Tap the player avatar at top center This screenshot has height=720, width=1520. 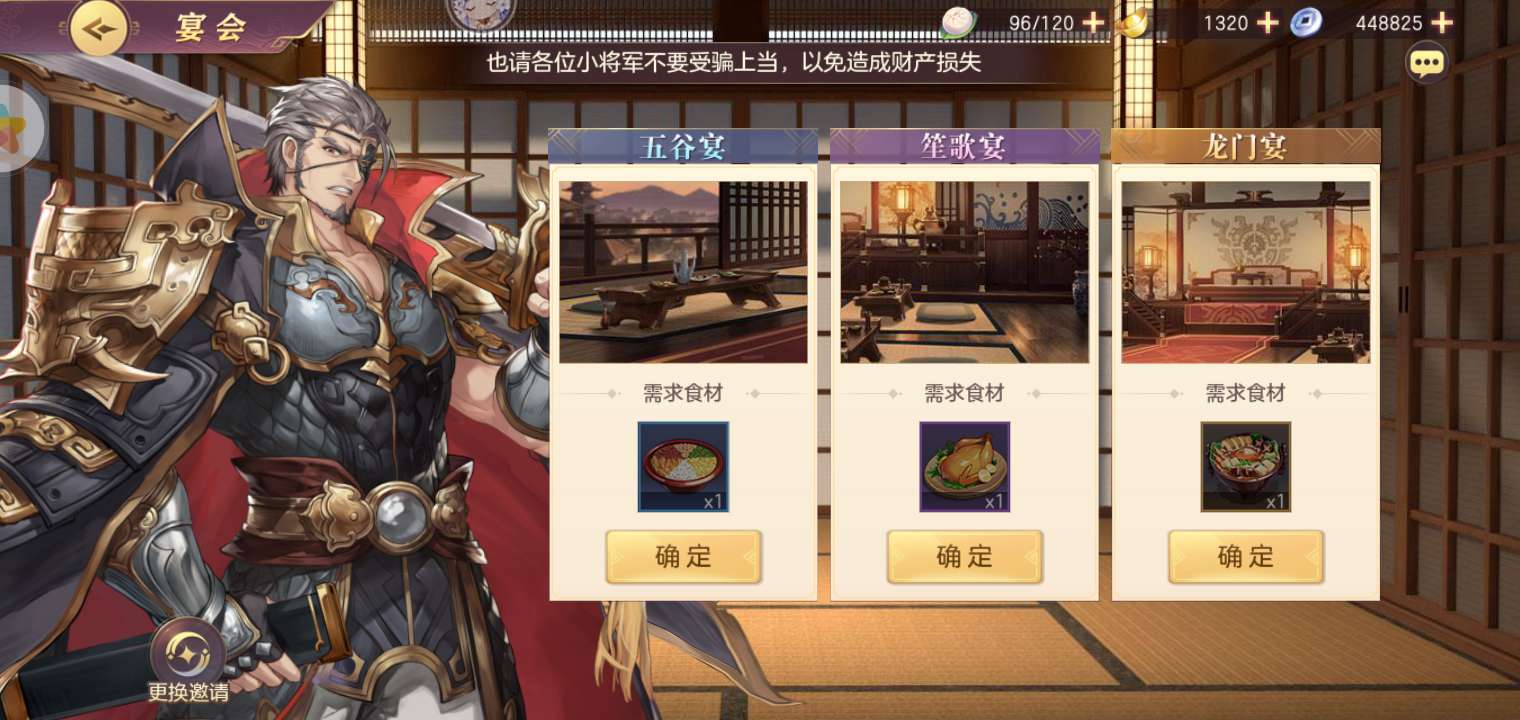click(x=480, y=12)
